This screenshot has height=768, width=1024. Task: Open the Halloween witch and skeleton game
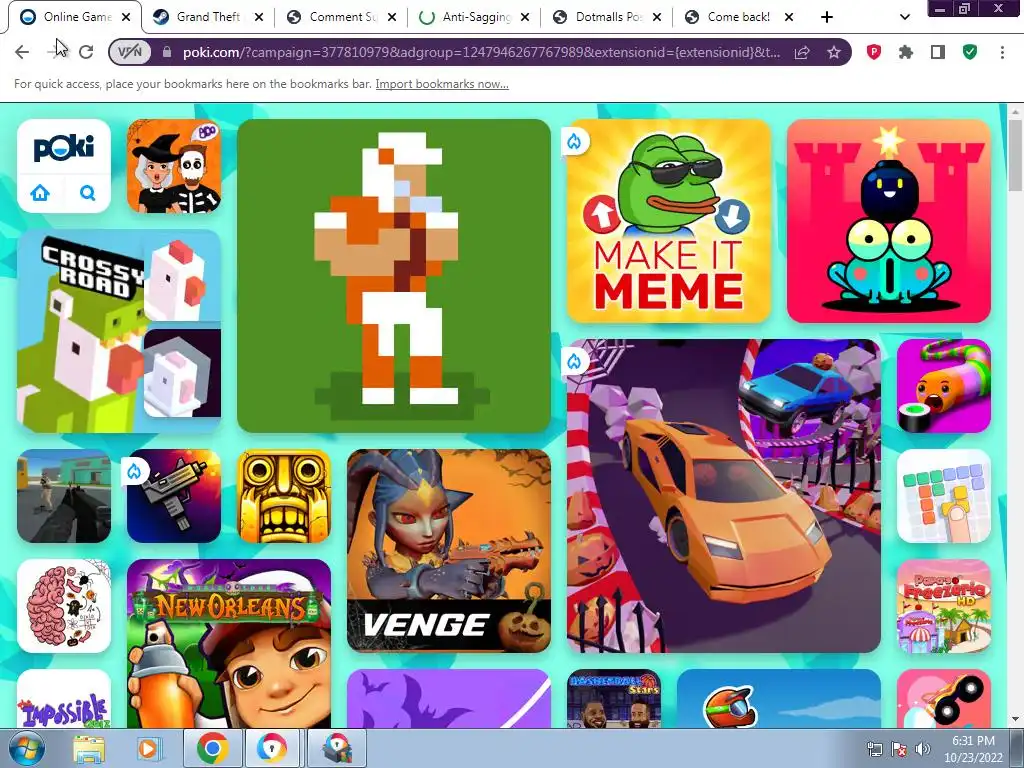pyautogui.click(x=174, y=166)
